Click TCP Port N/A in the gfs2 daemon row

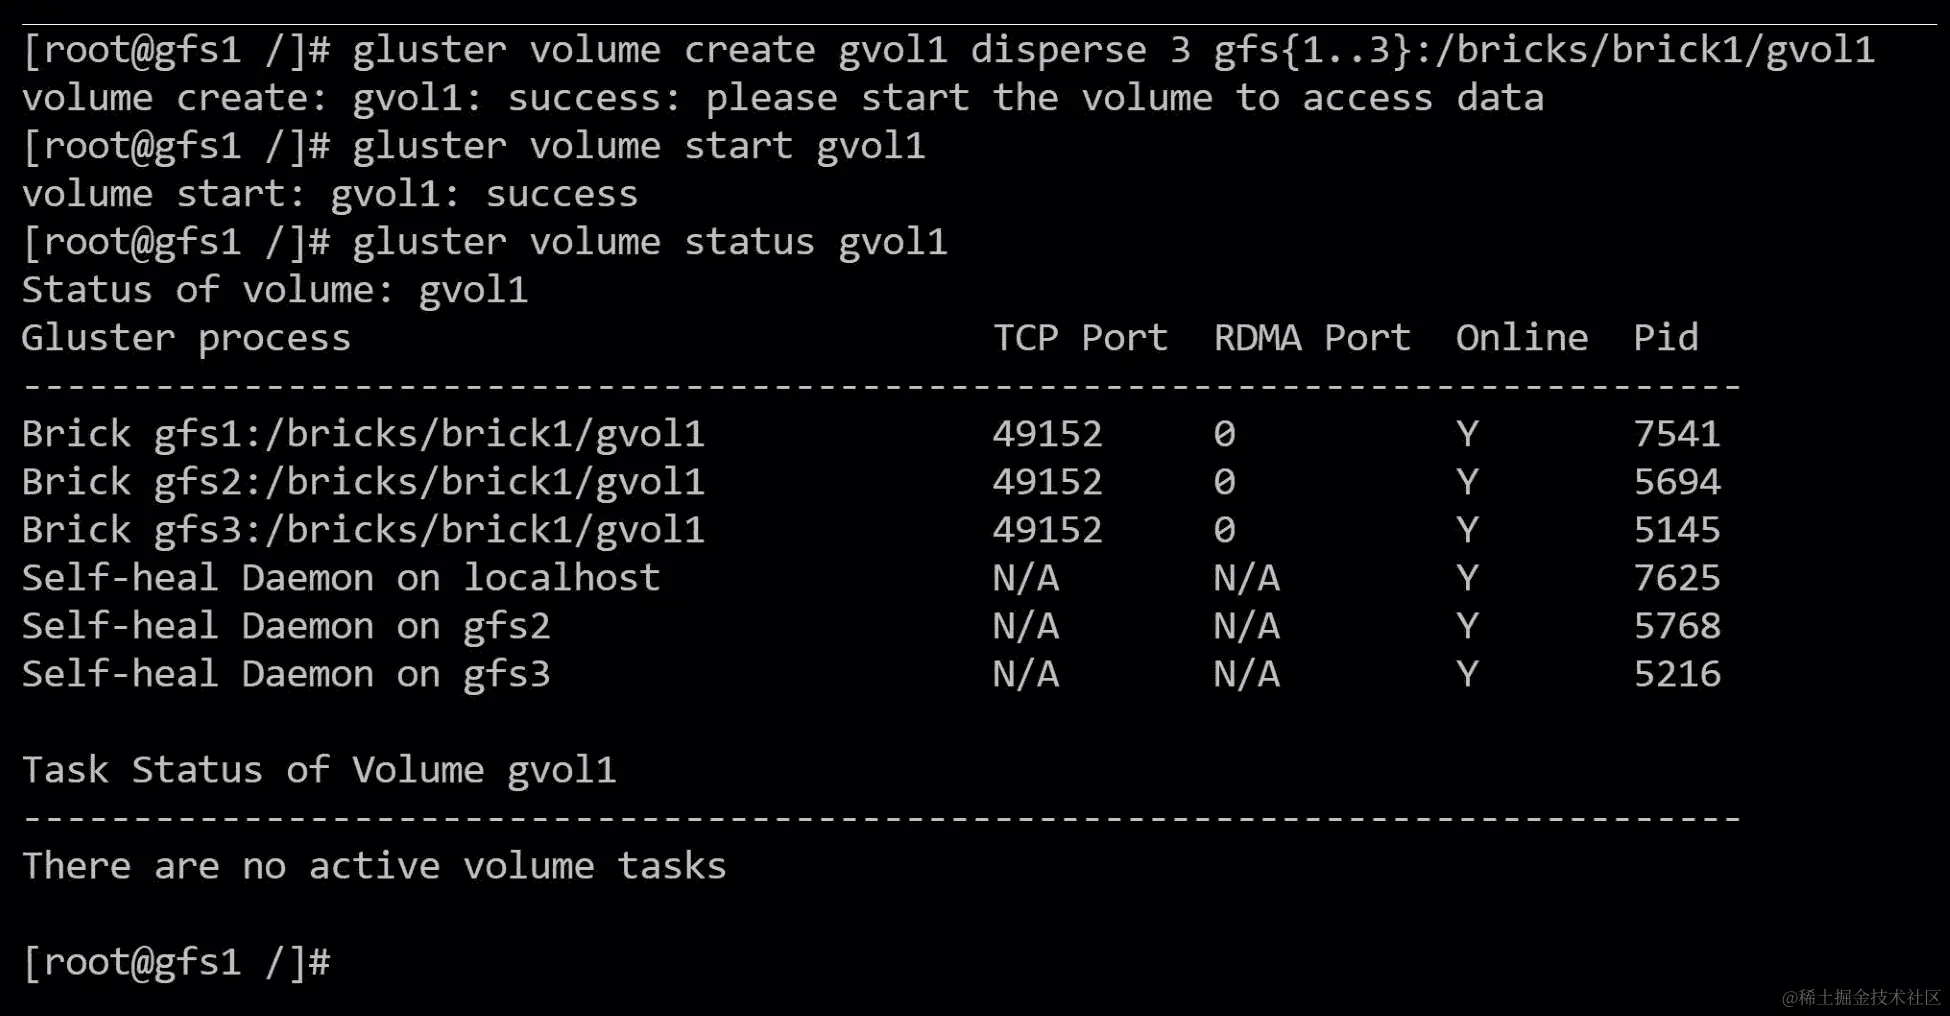pyautogui.click(x=1025, y=626)
